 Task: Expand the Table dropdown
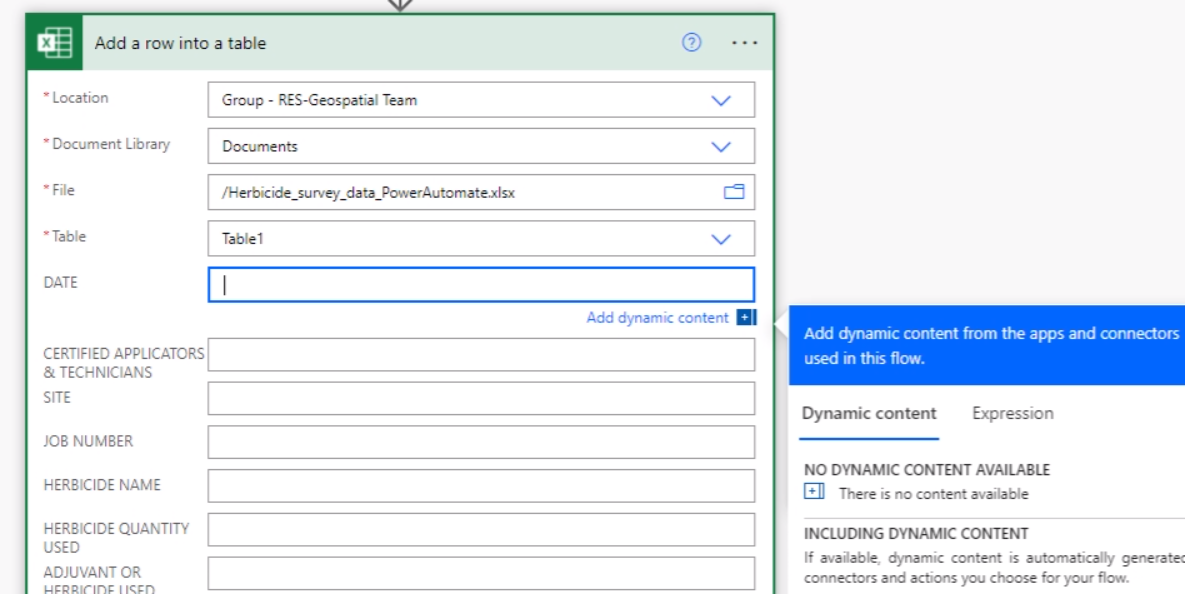coord(720,239)
